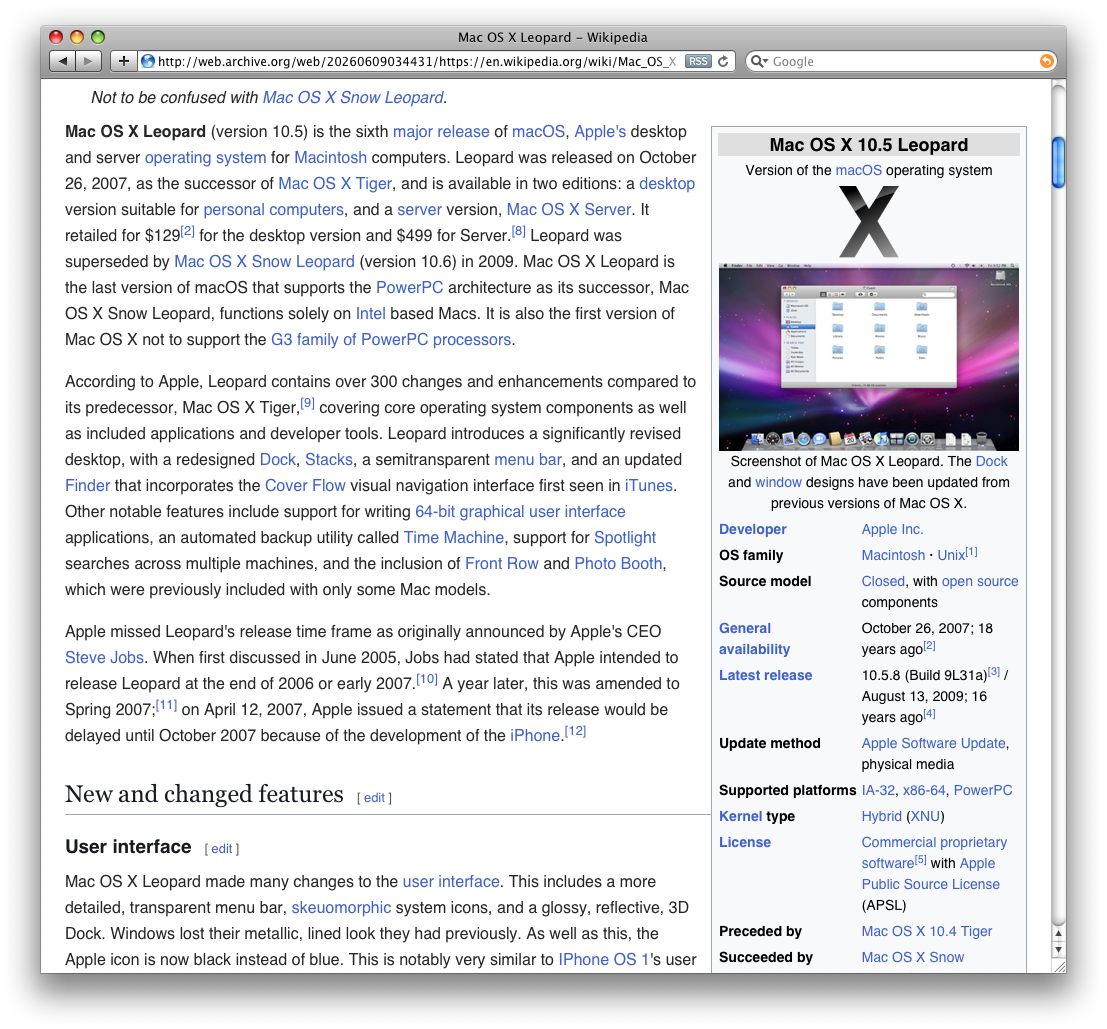Screen dimensions: 1107x1029
Task: Open the x86-64 platform link
Action: pos(924,790)
